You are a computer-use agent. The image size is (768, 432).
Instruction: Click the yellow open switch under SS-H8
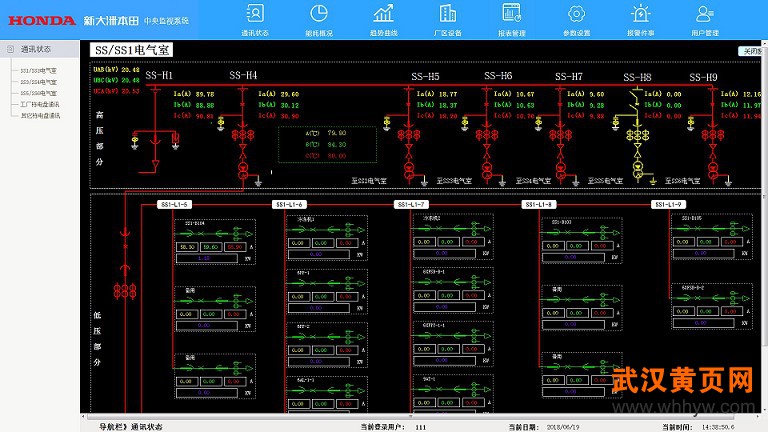click(636, 100)
